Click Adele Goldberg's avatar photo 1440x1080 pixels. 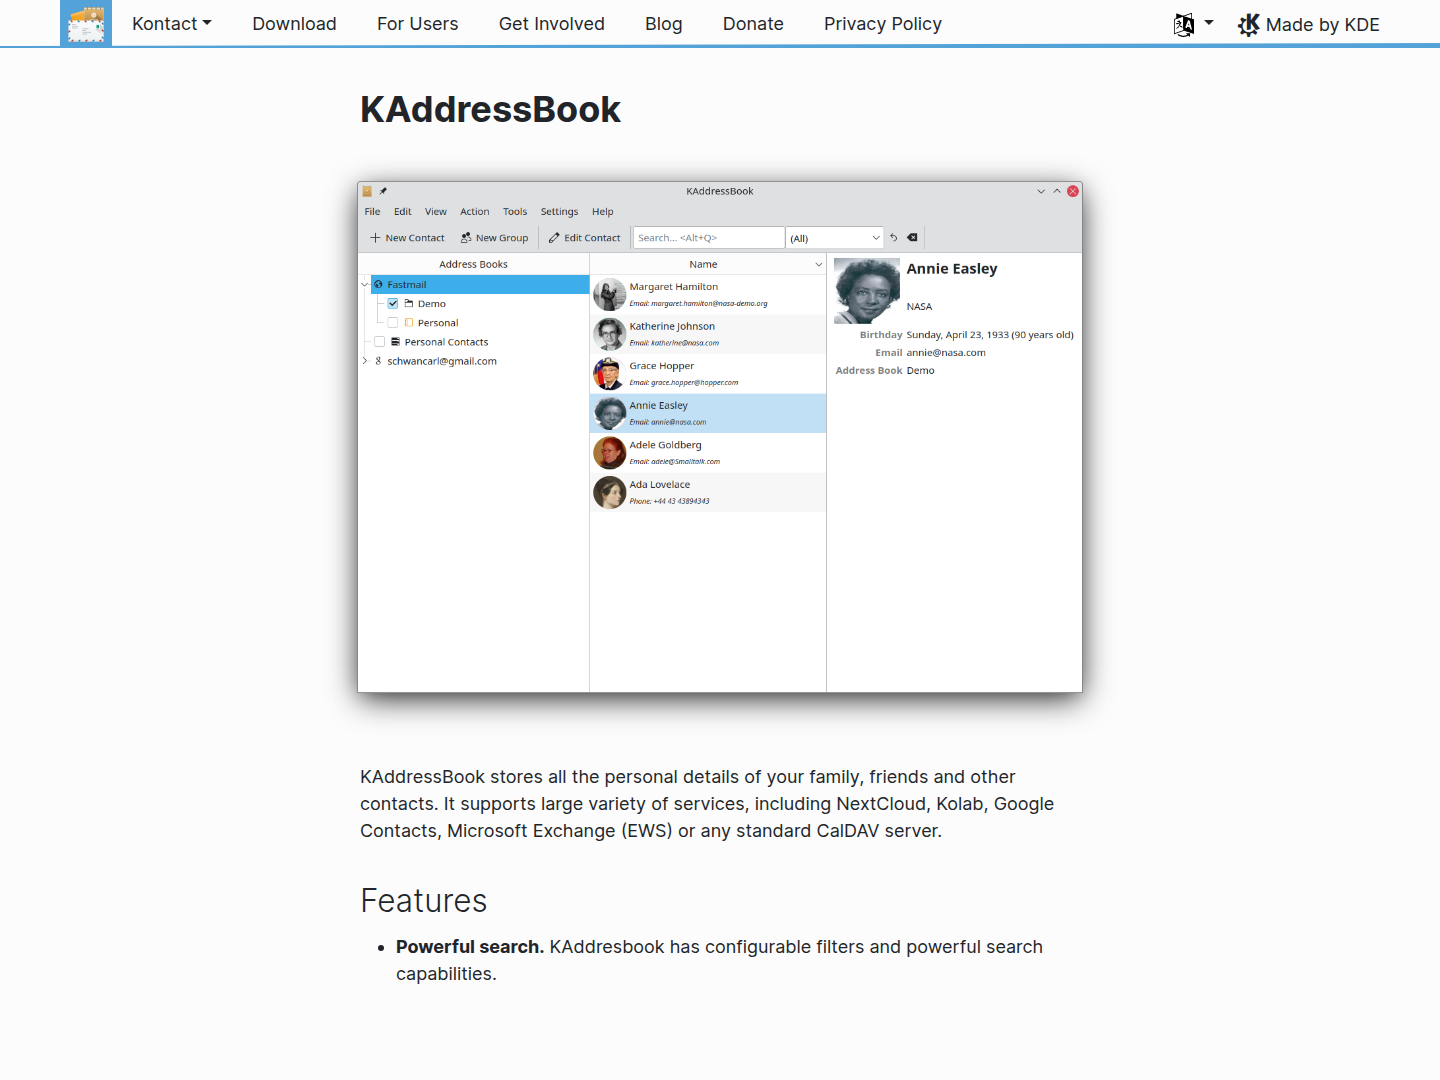coord(610,453)
